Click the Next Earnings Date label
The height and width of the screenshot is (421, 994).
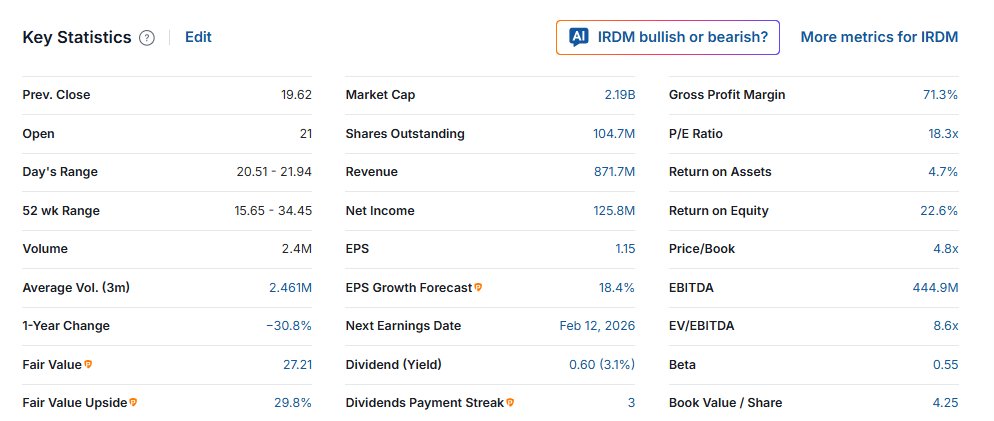pyautogui.click(x=403, y=326)
